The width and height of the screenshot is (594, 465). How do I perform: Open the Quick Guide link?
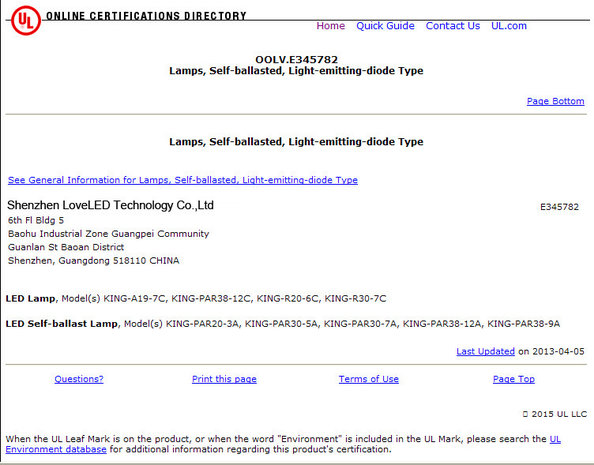(385, 26)
